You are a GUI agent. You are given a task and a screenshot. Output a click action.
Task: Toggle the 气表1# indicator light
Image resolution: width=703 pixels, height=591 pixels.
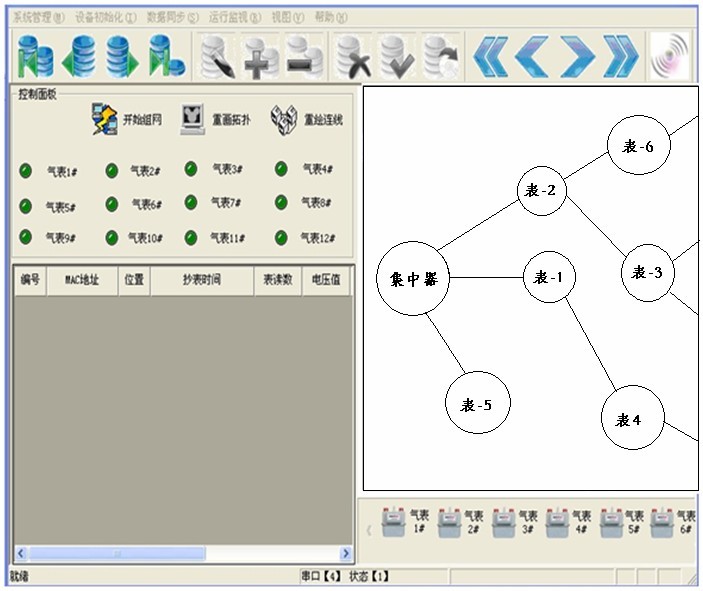tap(26, 171)
